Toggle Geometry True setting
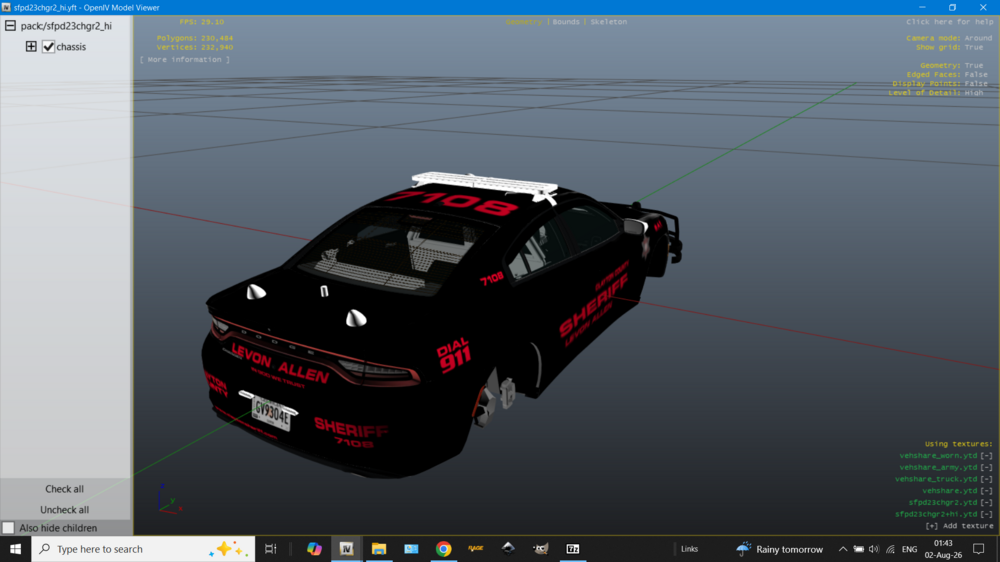This screenshot has width=1000, height=562. tap(951, 66)
